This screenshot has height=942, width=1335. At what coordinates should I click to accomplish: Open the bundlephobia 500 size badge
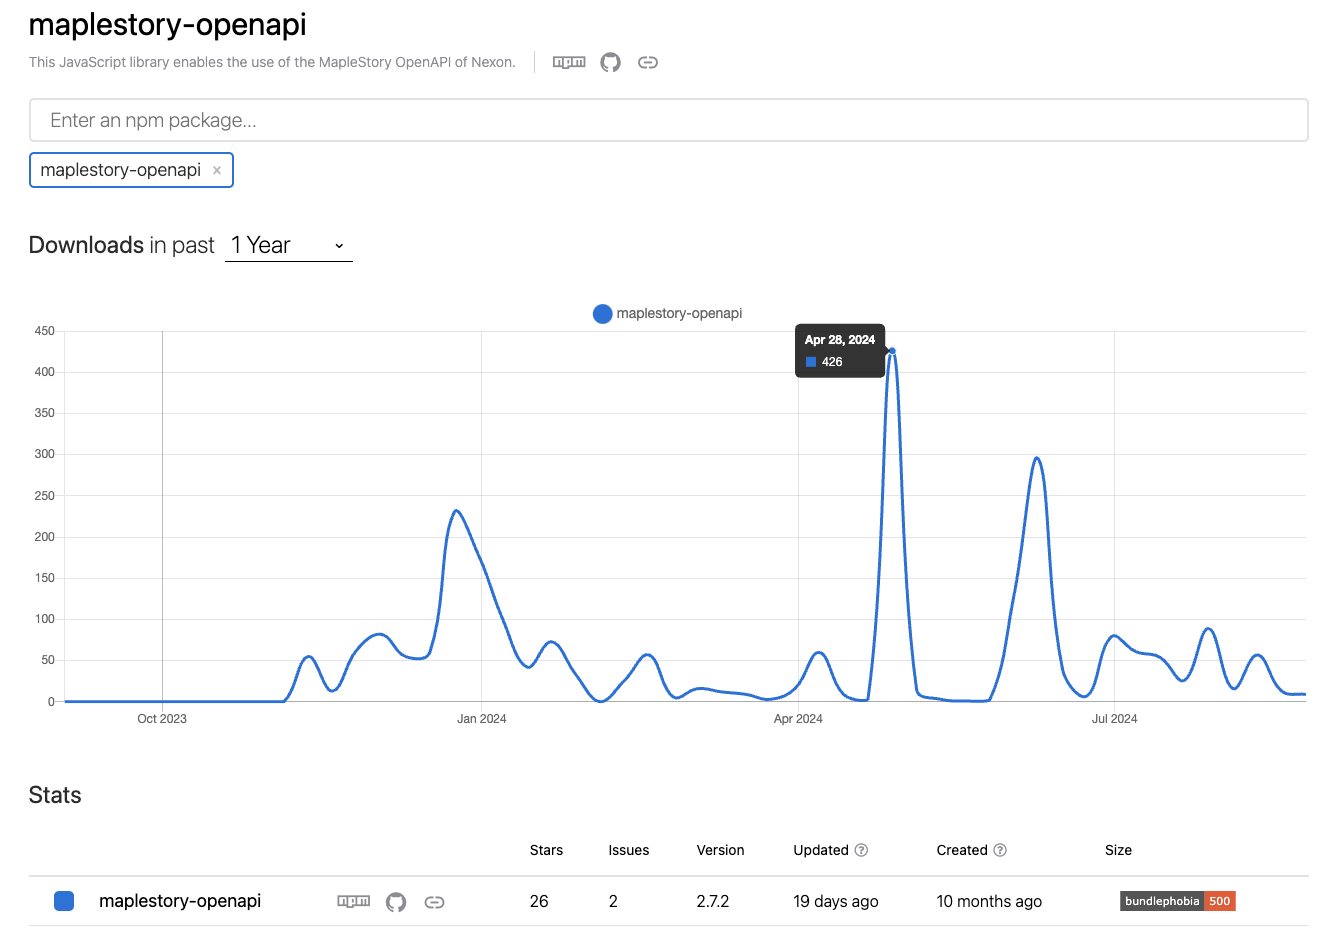point(1178,901)
